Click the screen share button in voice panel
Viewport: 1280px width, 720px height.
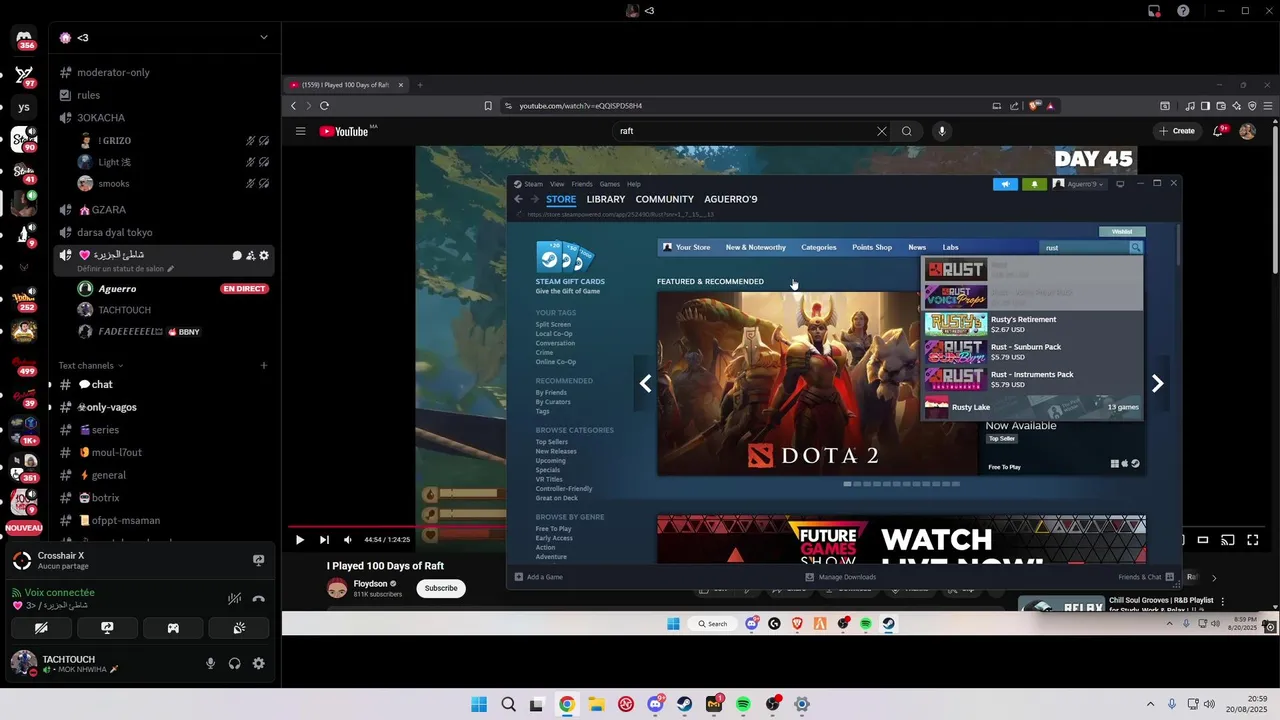point(107,628)
